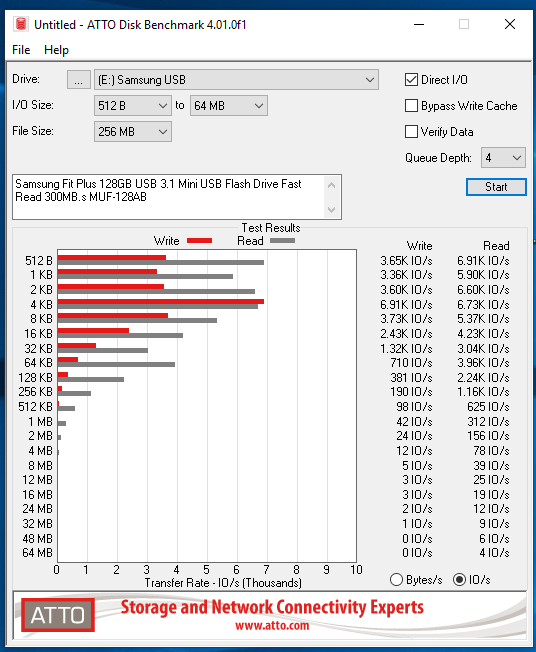This screenshot has height=652, width=536.
Task: Click the 128 KB write value 381 IO/s
Action: 411,378
